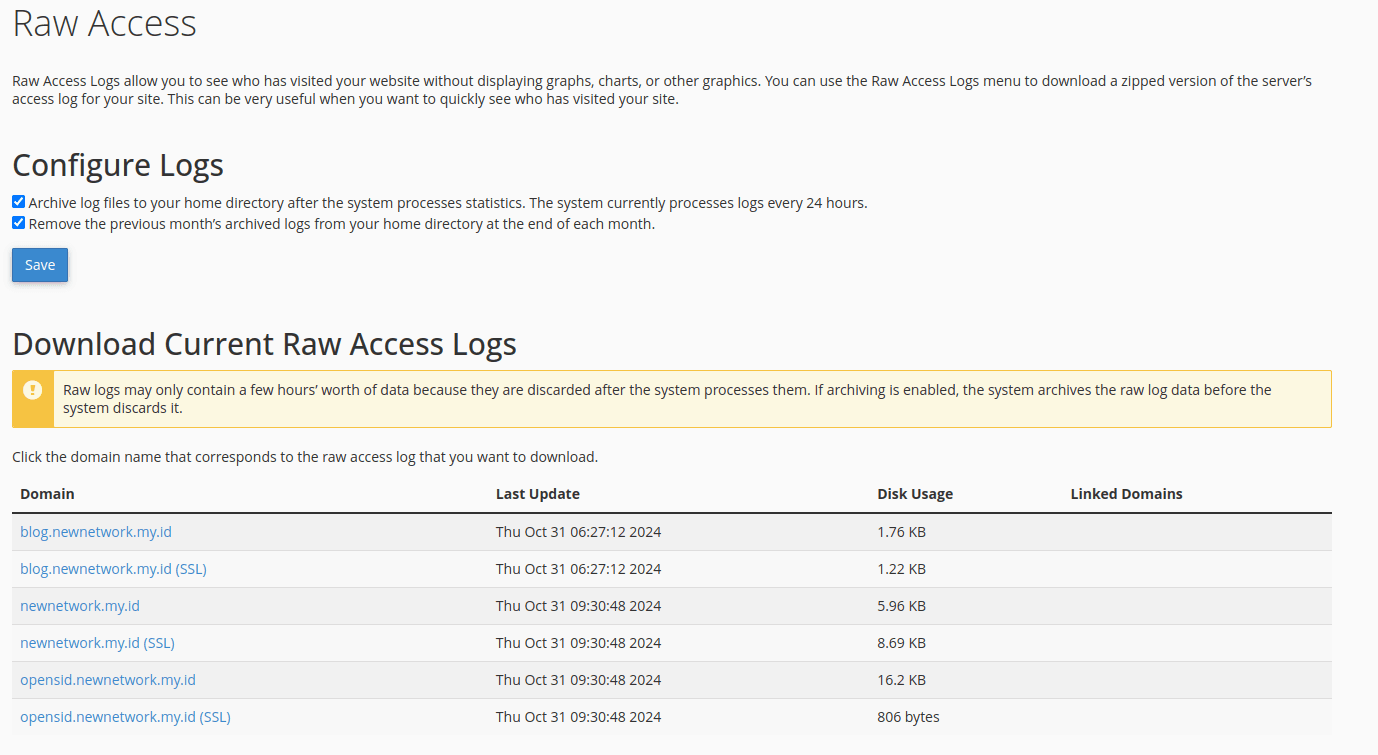The width and height of the screenshot is (1378, 755).
Task: Open the blog.newnetwork.my.id (SSL) log
Action: tap(113, 568)
